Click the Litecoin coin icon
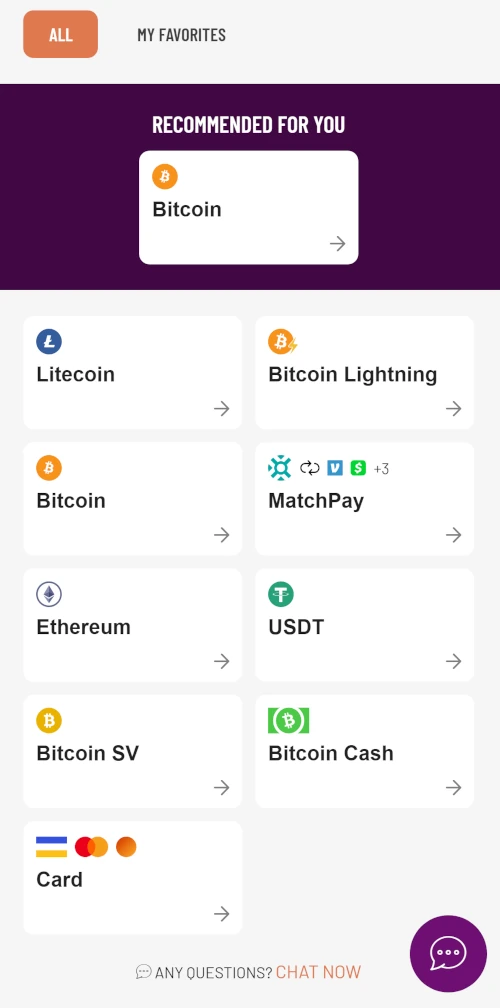500x1008 pixels. [x=49, y=341]
